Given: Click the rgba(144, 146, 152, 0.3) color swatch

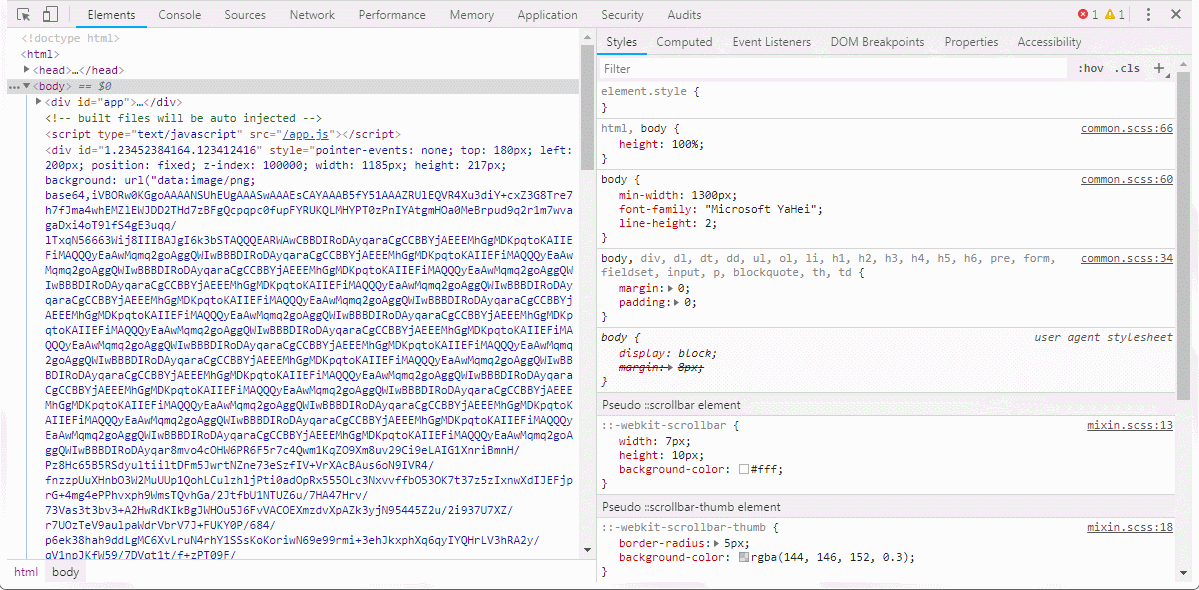Looking at the screenshot, I should pyautogui.click(x=744, y=557).
